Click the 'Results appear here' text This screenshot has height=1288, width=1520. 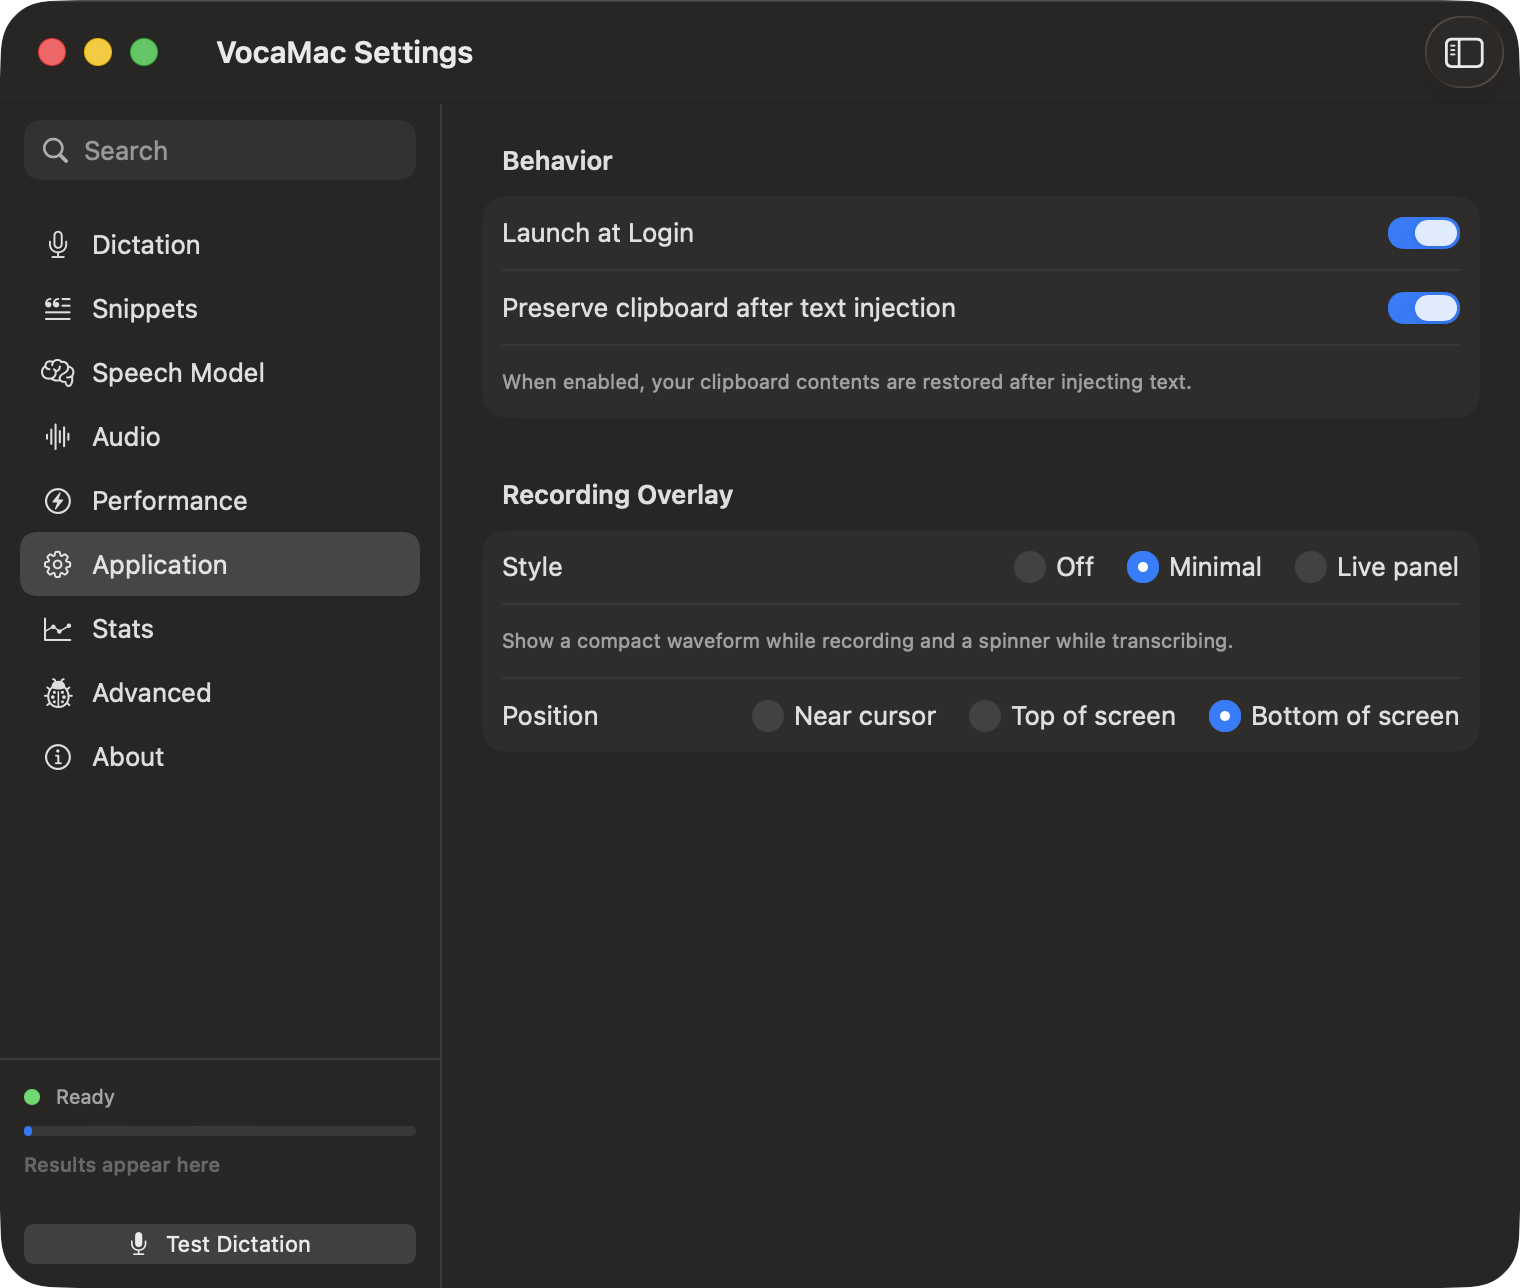point(122,1165)
